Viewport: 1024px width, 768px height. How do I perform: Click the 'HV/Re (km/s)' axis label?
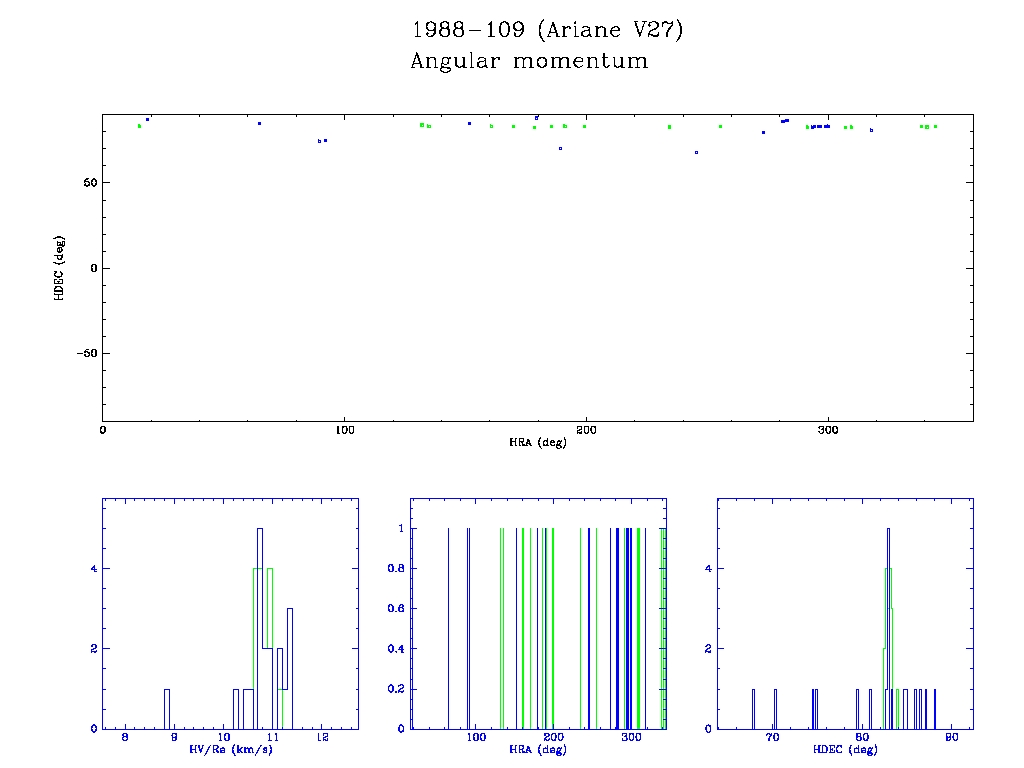click(231, 750)
